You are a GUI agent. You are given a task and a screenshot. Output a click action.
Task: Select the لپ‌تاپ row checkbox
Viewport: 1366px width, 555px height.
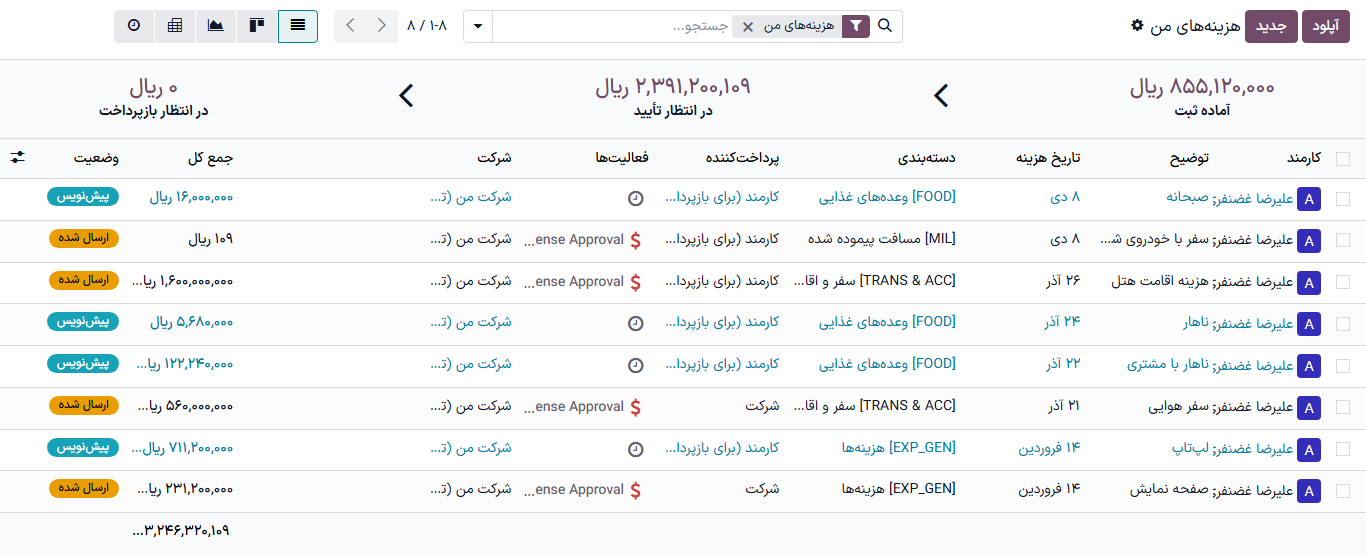click(x=1342, y=449)
